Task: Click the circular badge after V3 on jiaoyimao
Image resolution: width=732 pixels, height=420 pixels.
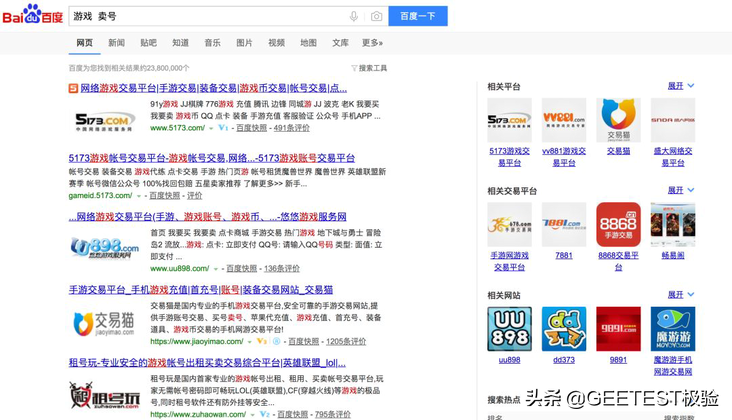Action: pyautogui.click(x=276, y=342)
